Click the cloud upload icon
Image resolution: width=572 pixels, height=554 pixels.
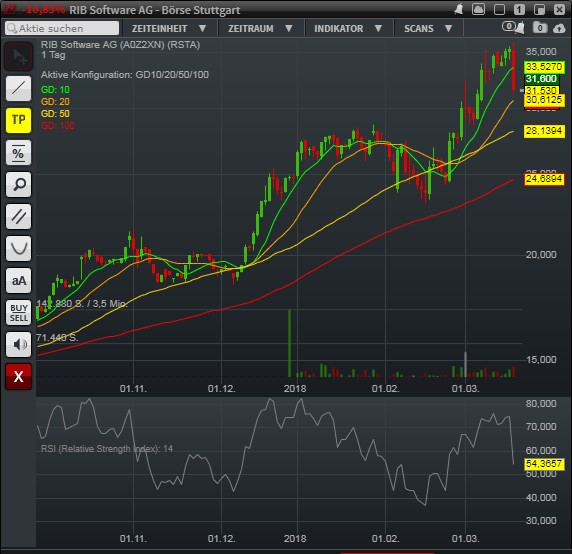[559, 28]
